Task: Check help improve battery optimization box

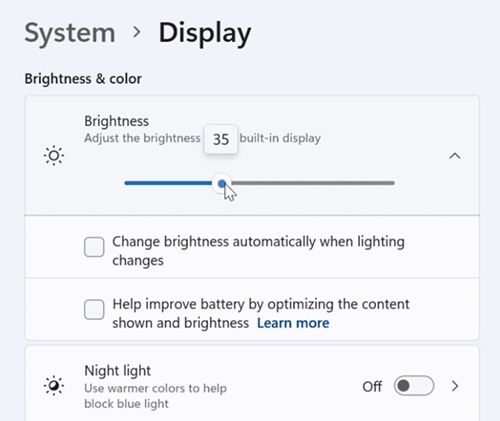Action: [x=94, y=309]
